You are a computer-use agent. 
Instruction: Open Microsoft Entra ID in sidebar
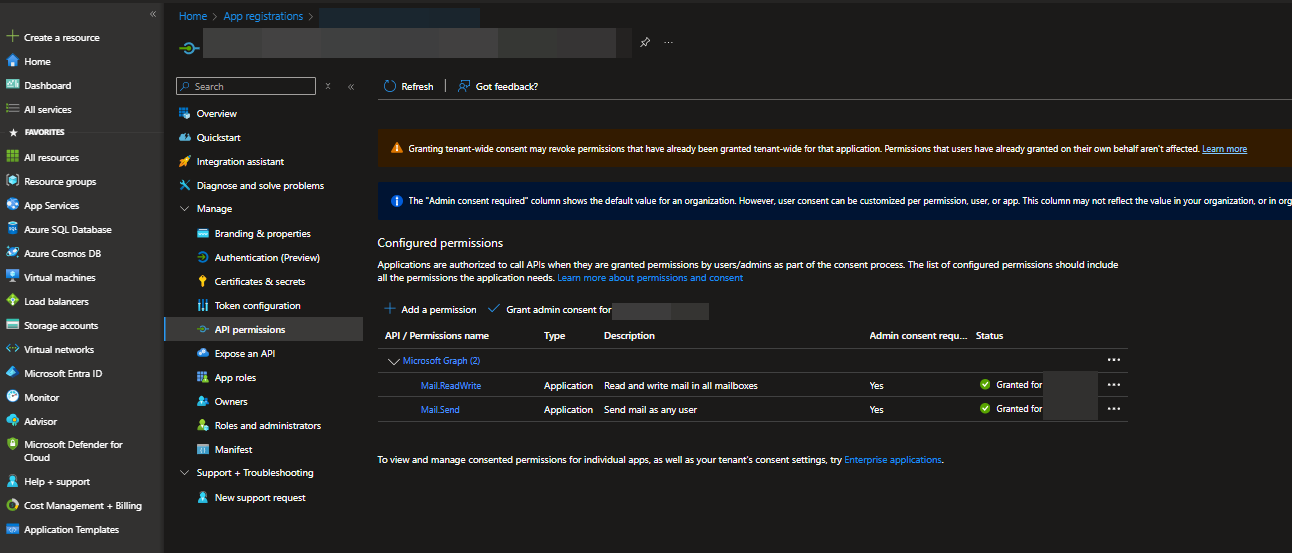(x=63, y=374)
